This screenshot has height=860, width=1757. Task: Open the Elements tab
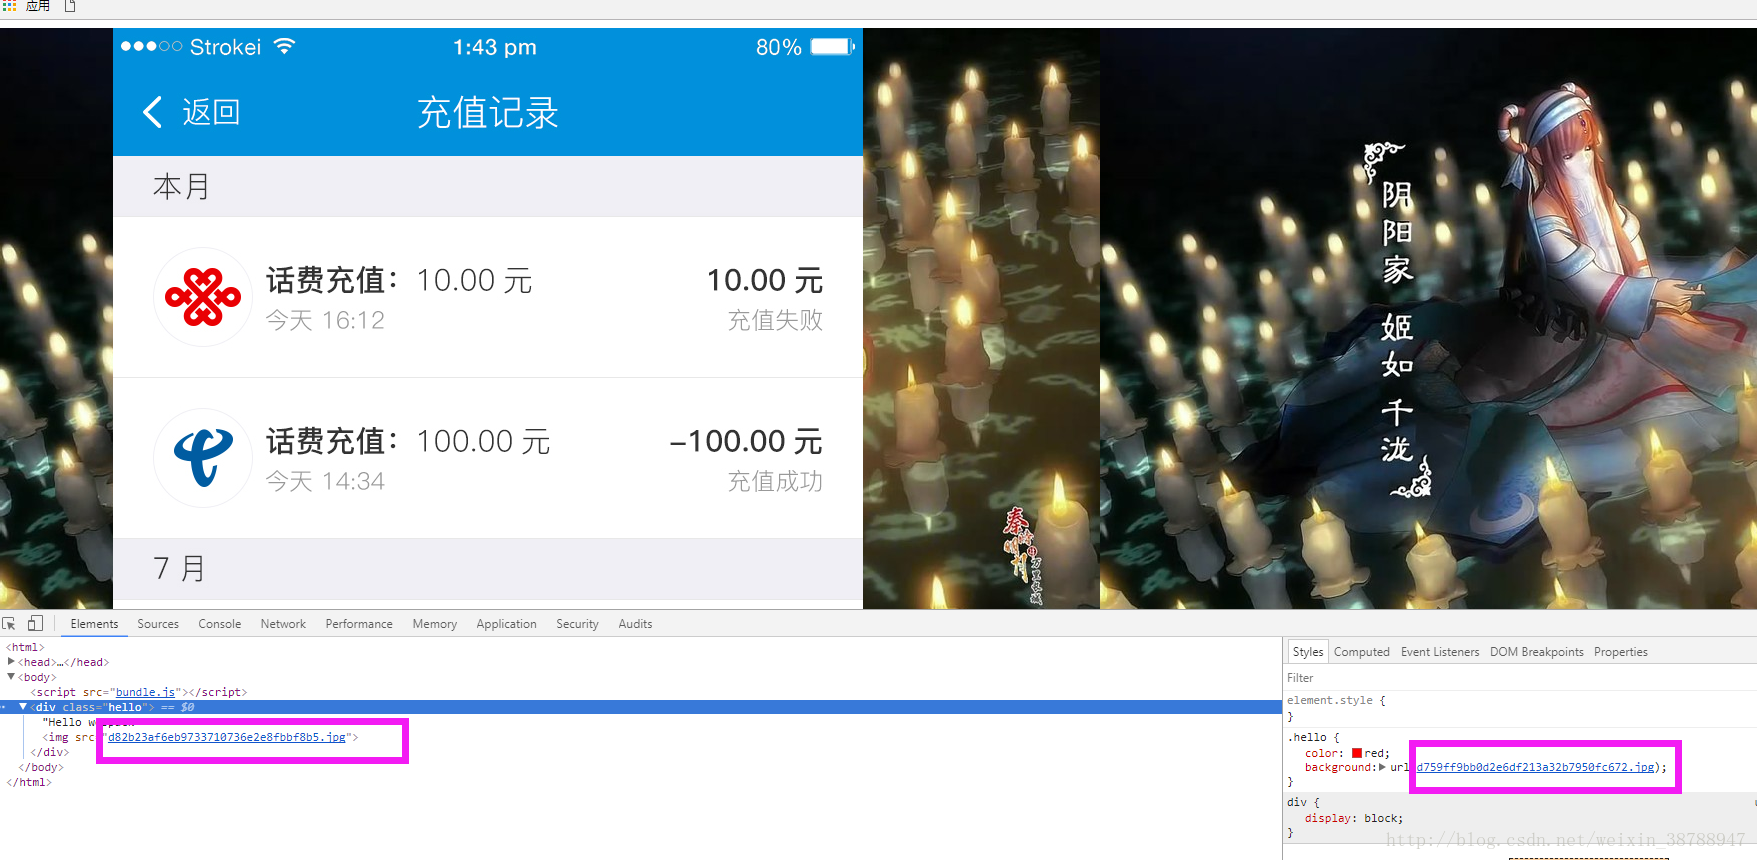[x=94, y=624]
